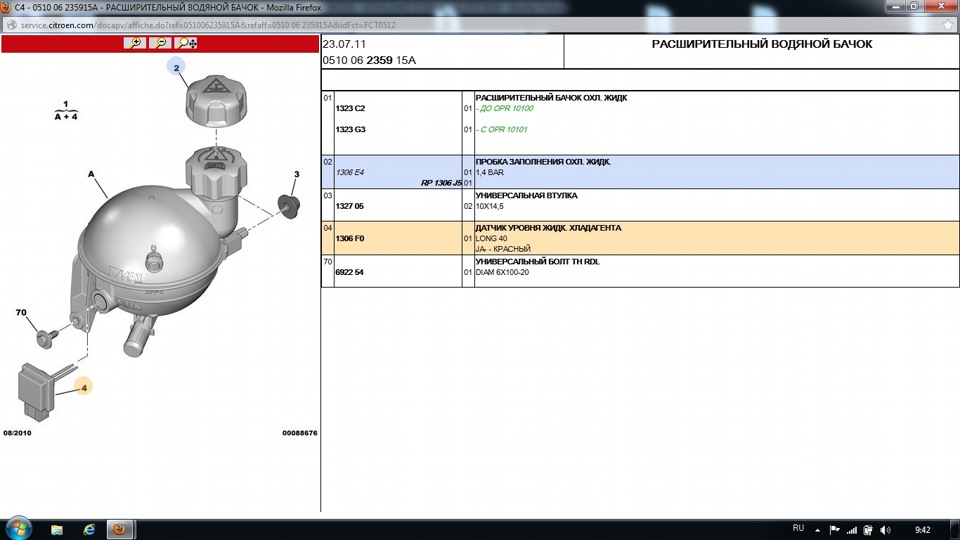The image size is (960, 540).
Task: Open the power/battery tray icon
Action: [x=868, y=530]
